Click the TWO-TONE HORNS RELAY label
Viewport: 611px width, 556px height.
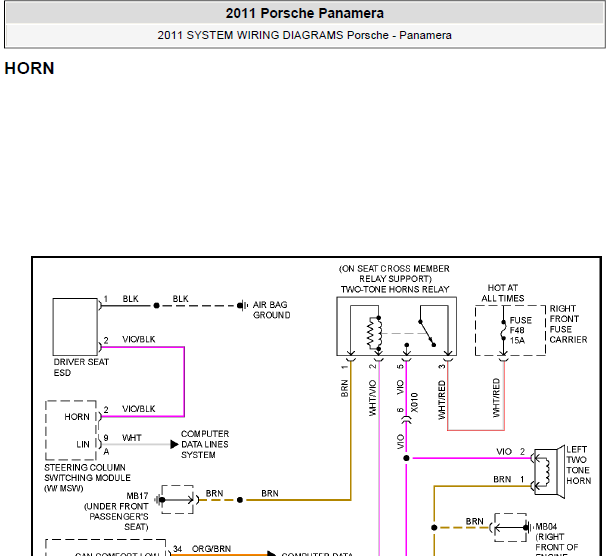(395, 289)
